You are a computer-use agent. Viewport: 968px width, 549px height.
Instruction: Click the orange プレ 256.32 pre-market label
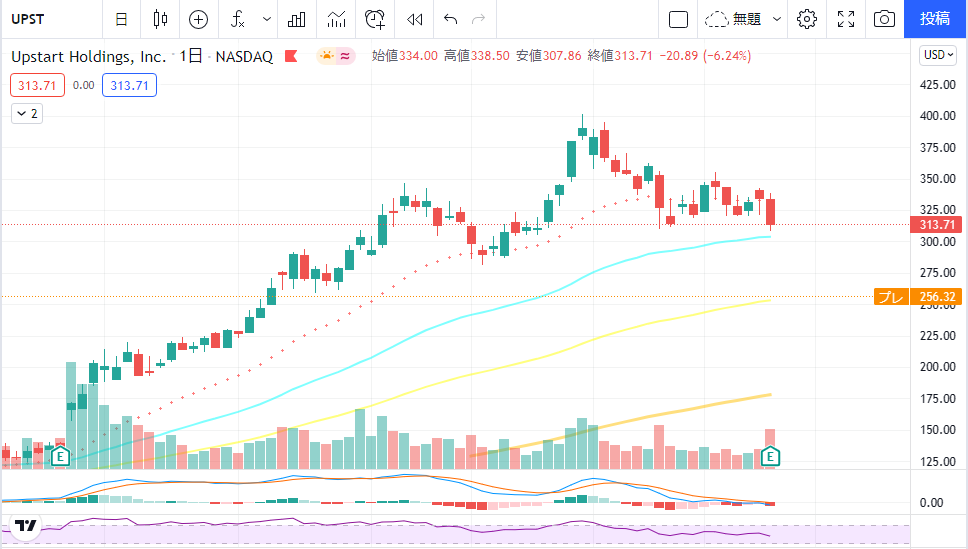point(918,297)
